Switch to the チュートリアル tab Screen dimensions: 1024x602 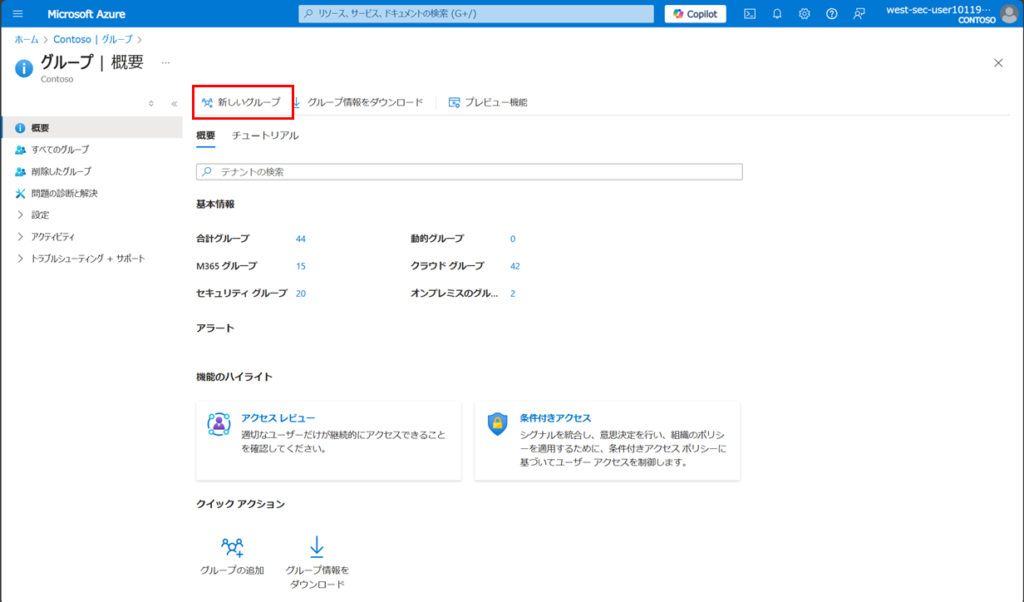[x=265, y=135]
